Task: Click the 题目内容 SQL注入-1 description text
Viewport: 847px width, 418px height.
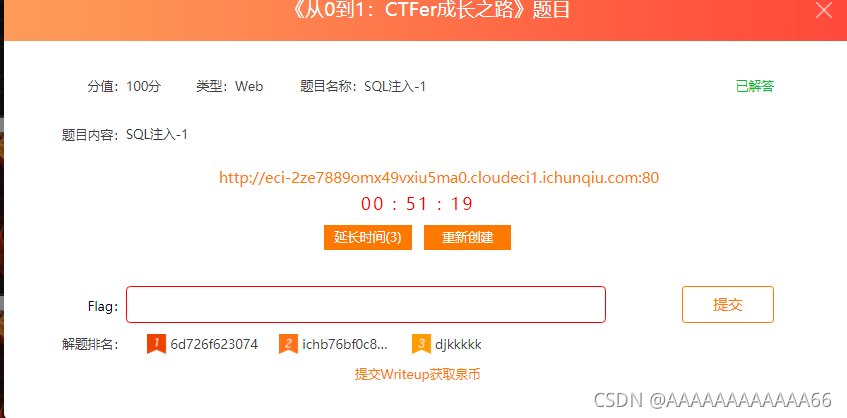Action: 125,134
